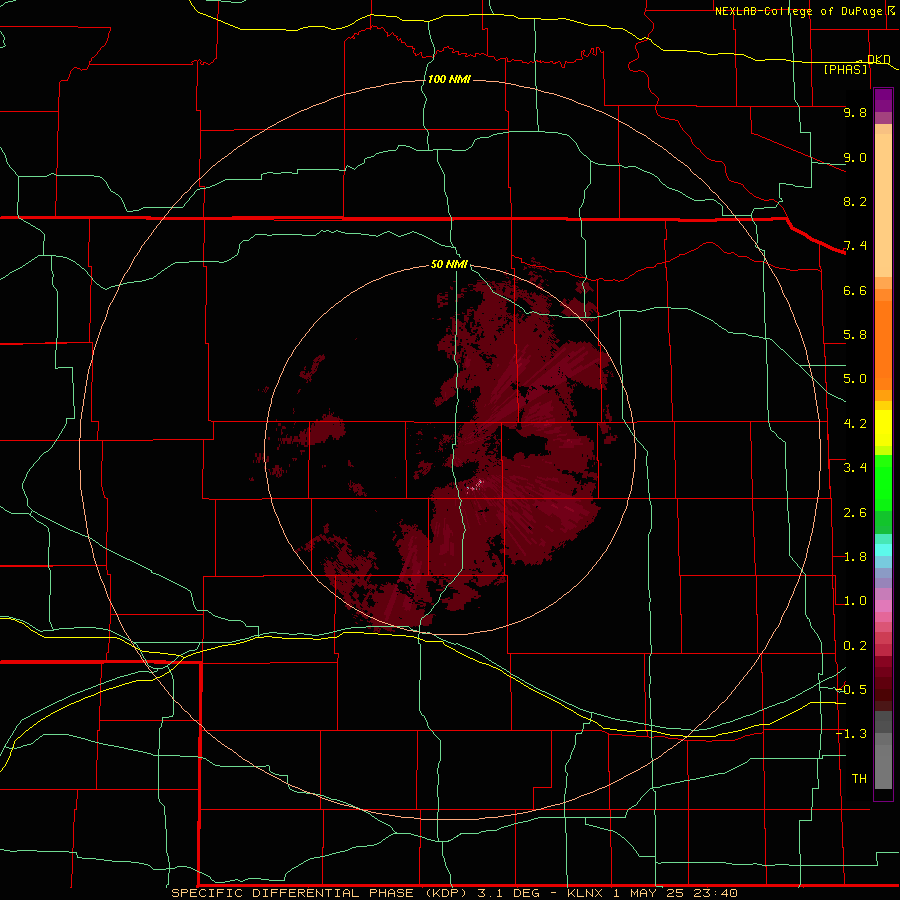Select the -1.3 scale value

[x=851, y=734]
